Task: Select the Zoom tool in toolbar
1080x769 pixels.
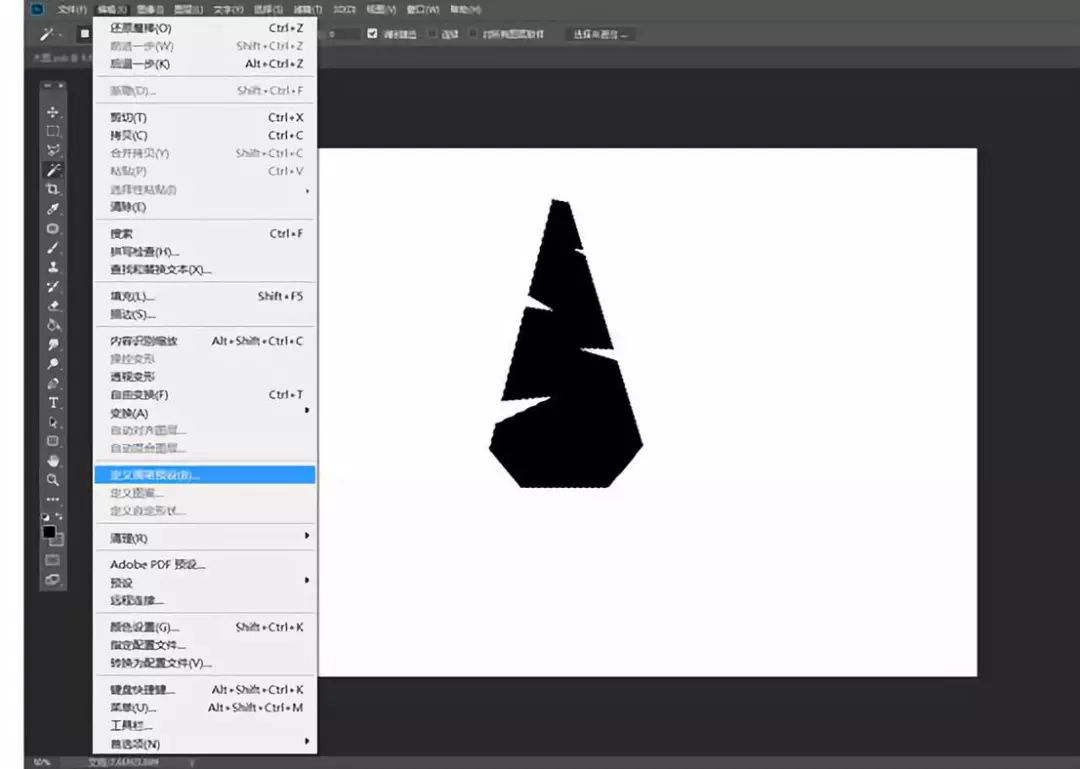Action: point(53,480)
